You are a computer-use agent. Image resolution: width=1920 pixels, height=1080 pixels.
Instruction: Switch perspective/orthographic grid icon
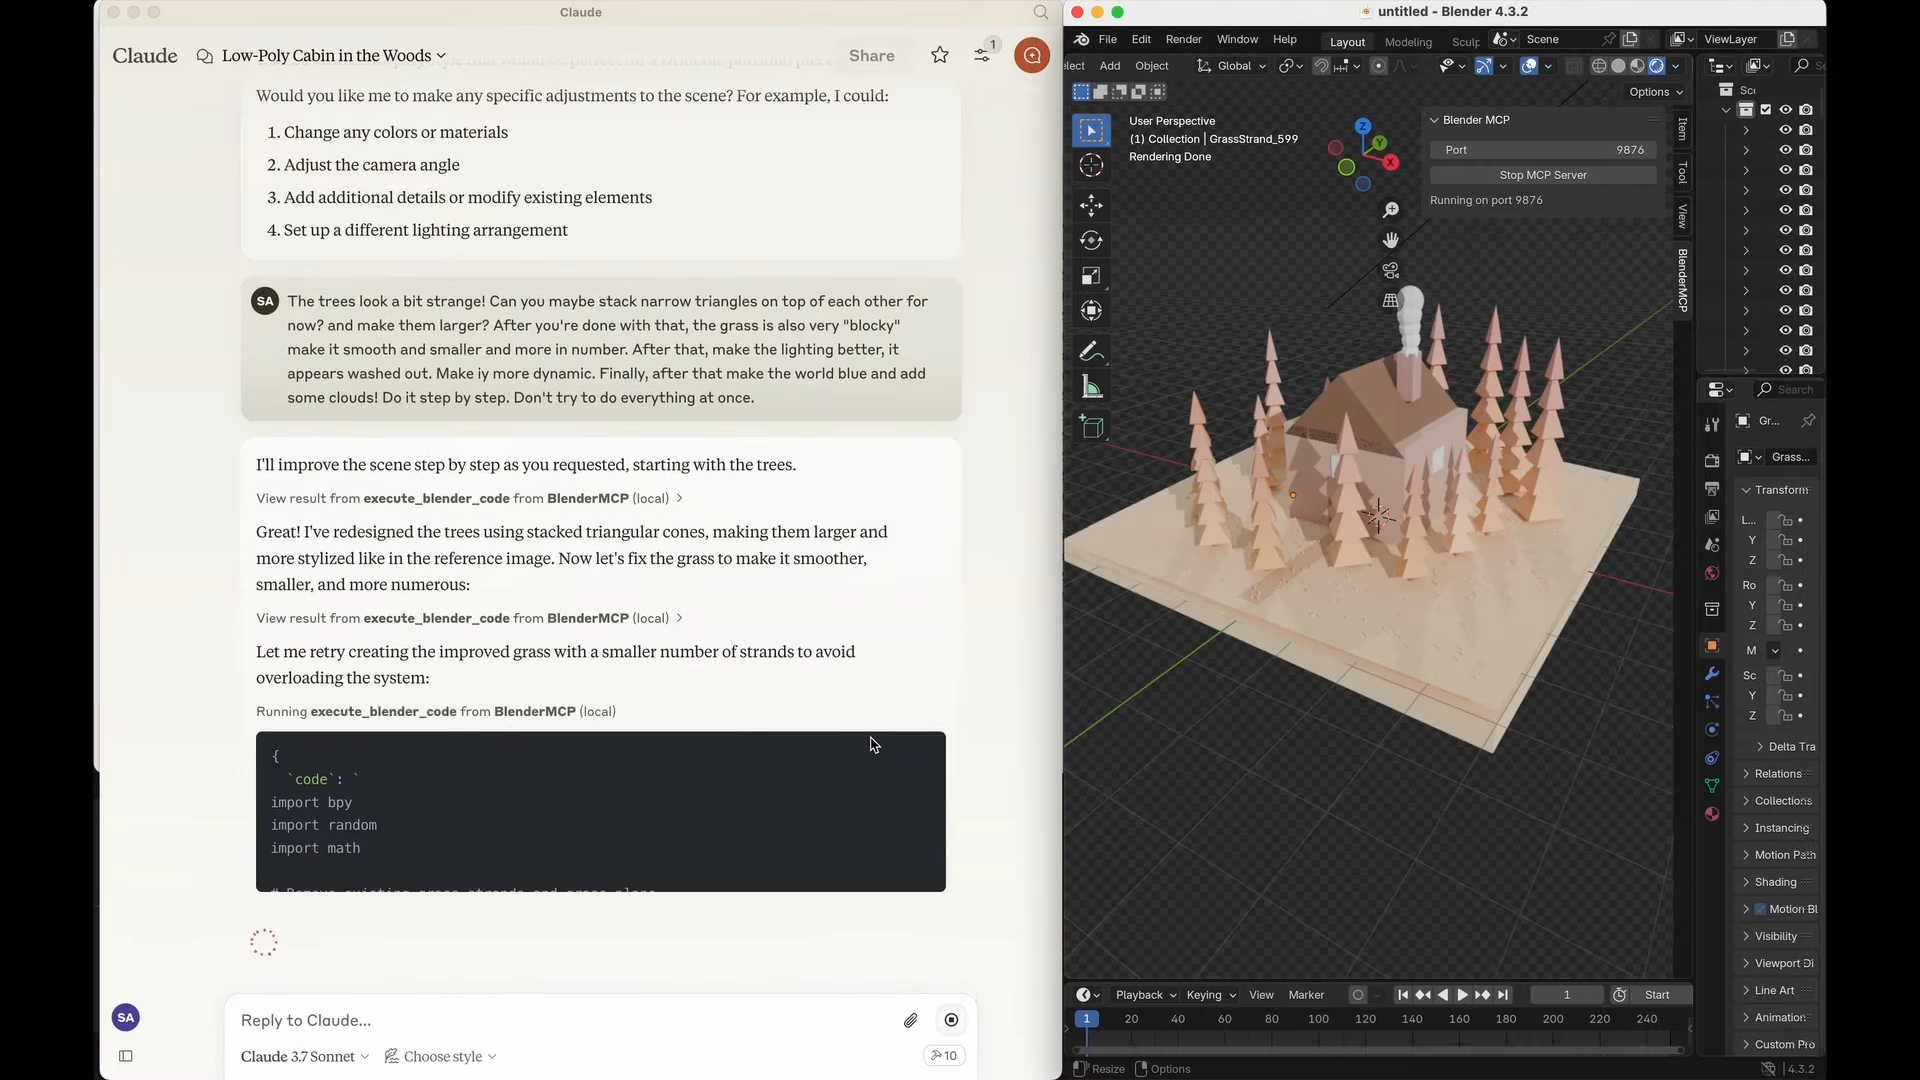coord(1390,300)
